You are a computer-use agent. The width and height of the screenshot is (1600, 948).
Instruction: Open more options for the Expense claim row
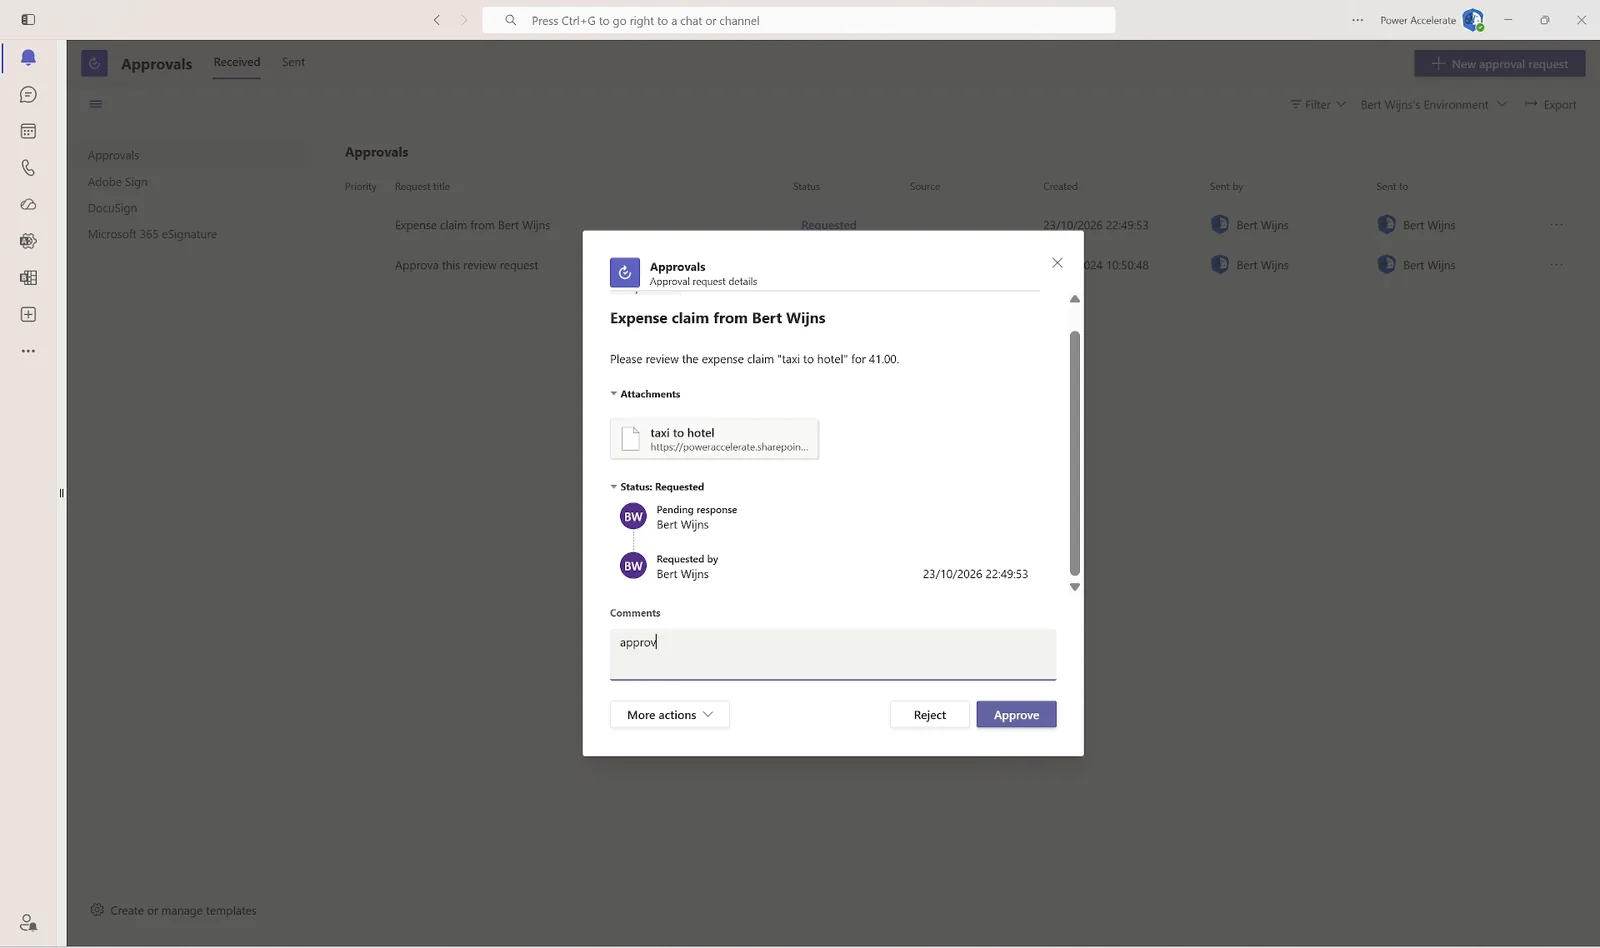point(1557,225)
